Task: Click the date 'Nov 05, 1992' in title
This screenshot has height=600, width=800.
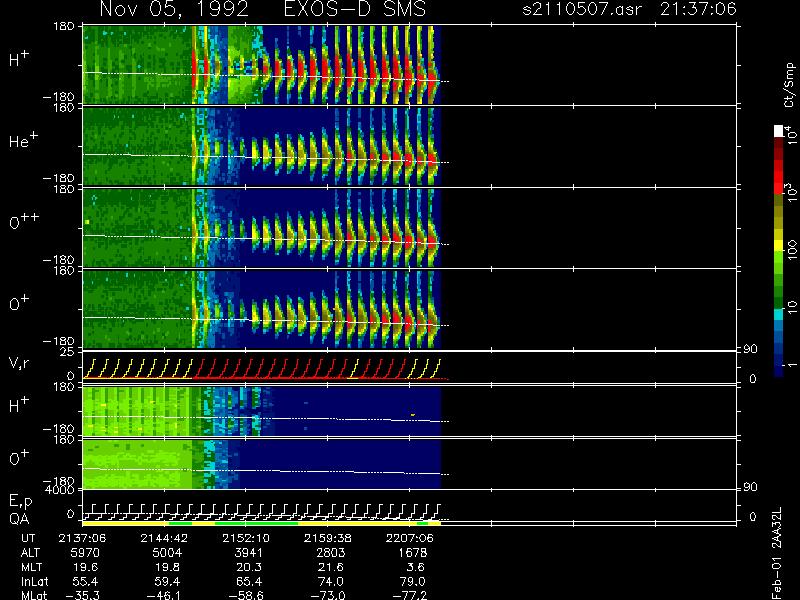Action: click(x=174, y=9)
